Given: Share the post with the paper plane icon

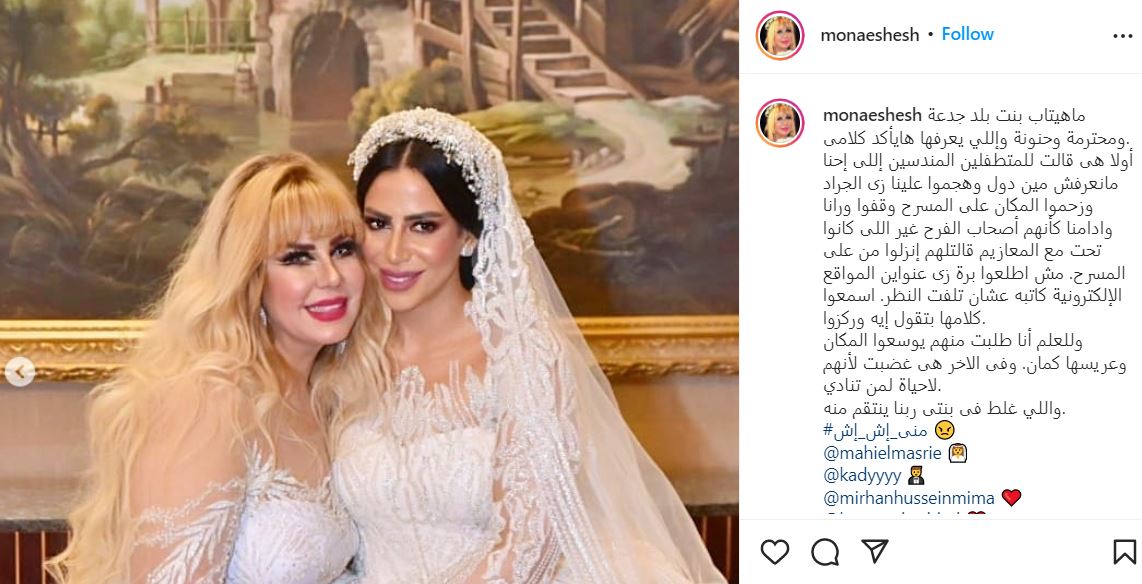Looking at the screenshot, I should pos(875,552).
